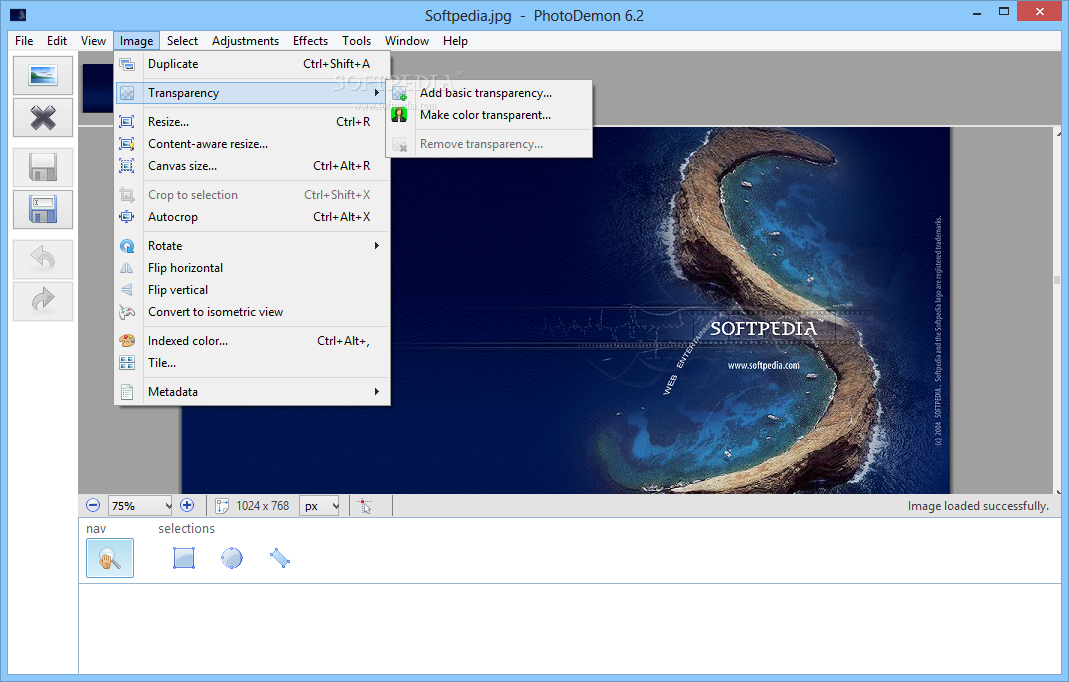Click the mouse coordinates icon in status bar
Image resolution: width=1069 pixels, height=682 pixels.
[365, 506]
